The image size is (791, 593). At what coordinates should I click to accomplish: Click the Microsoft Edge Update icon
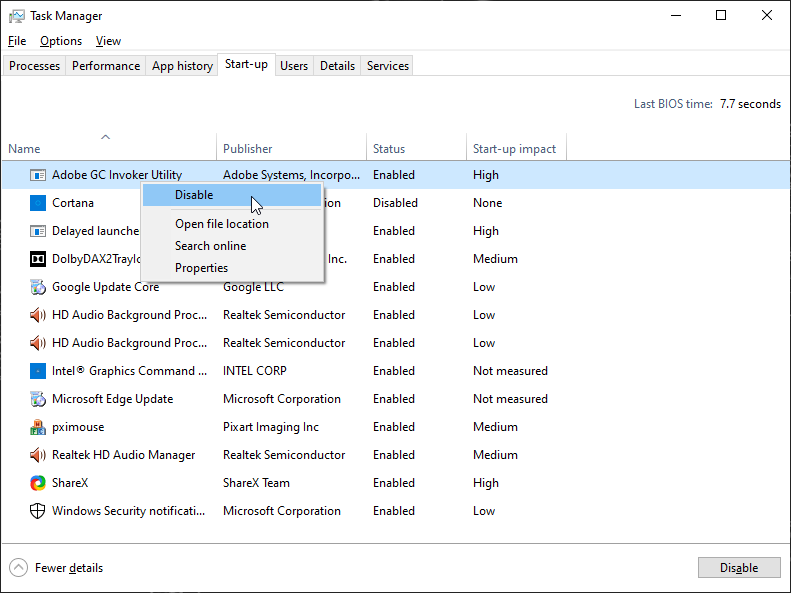click(x=38, y=399)
